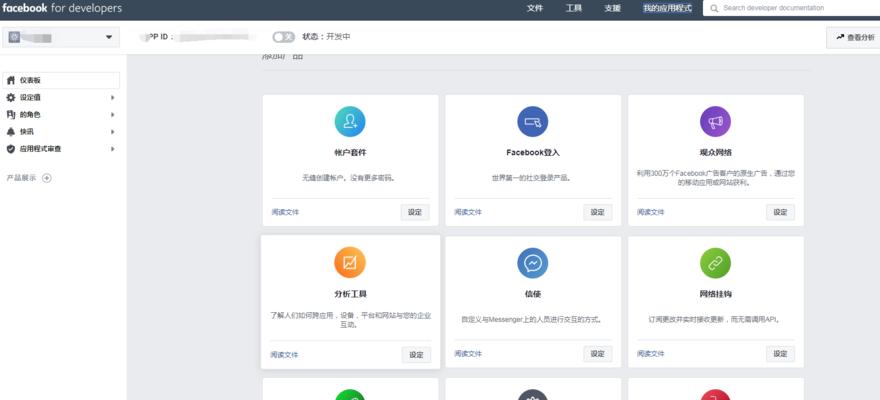
Task: Open the app selector dropdown arrow
Action: [109, 37]
